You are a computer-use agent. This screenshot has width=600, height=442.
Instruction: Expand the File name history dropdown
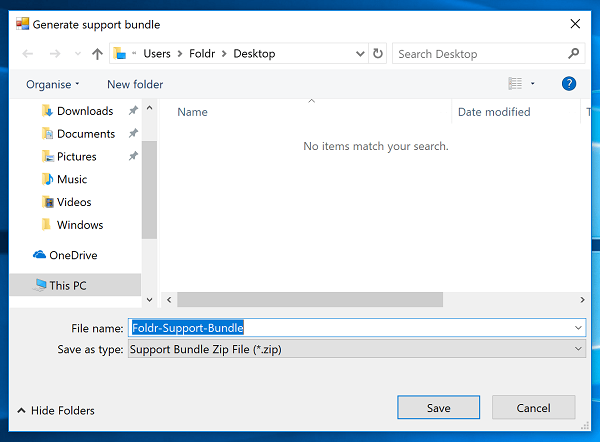tap(578, 328)
